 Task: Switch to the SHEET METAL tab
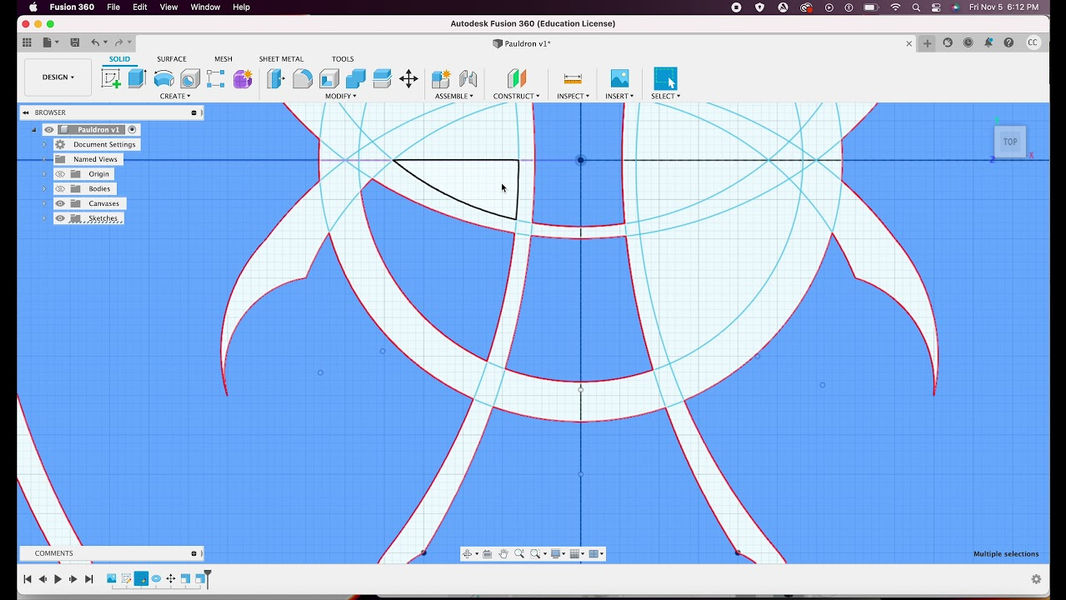click(281, 59)
